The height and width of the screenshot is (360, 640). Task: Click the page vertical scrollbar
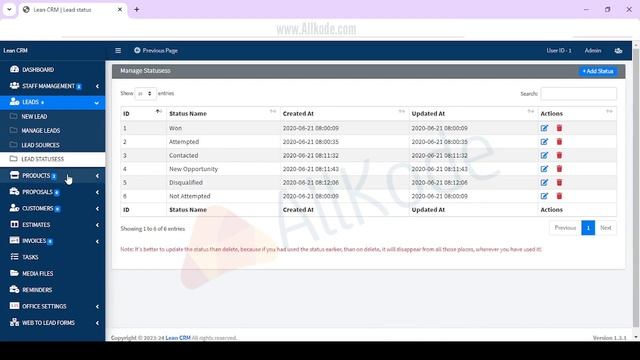click(636, 188)
